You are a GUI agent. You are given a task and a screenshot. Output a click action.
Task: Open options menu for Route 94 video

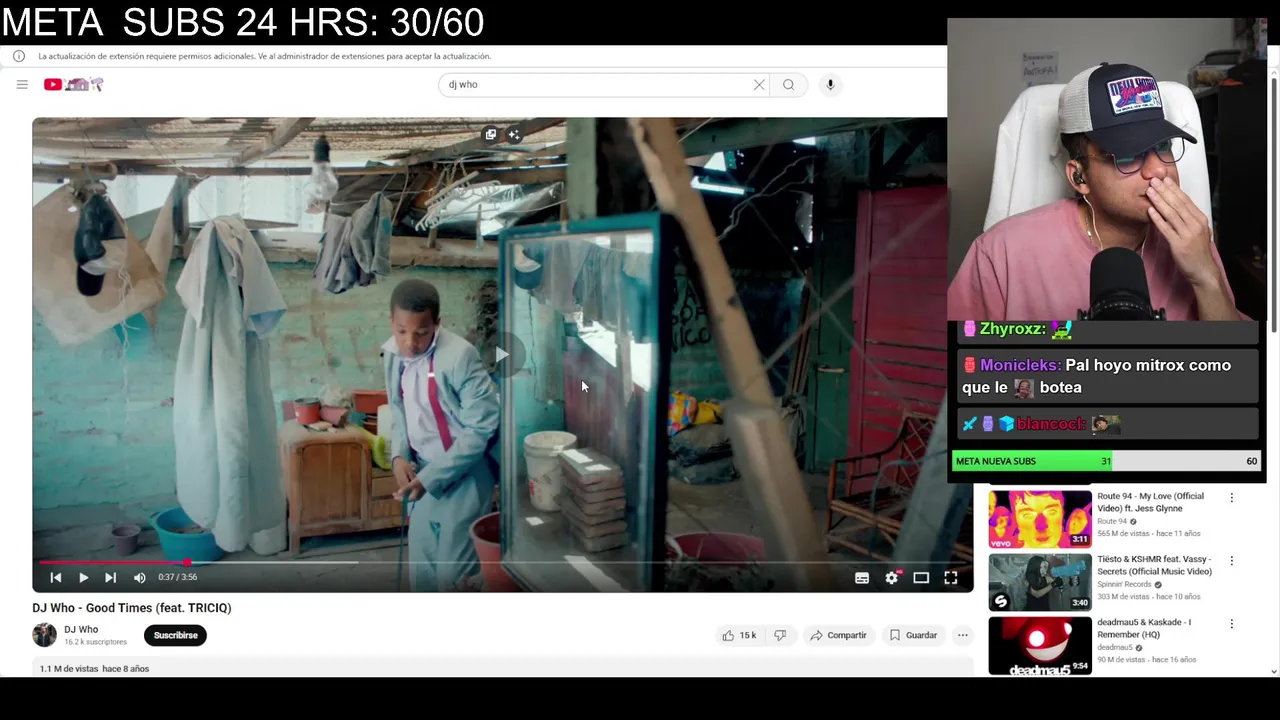pyautogui.click(x=1231, y=498)
